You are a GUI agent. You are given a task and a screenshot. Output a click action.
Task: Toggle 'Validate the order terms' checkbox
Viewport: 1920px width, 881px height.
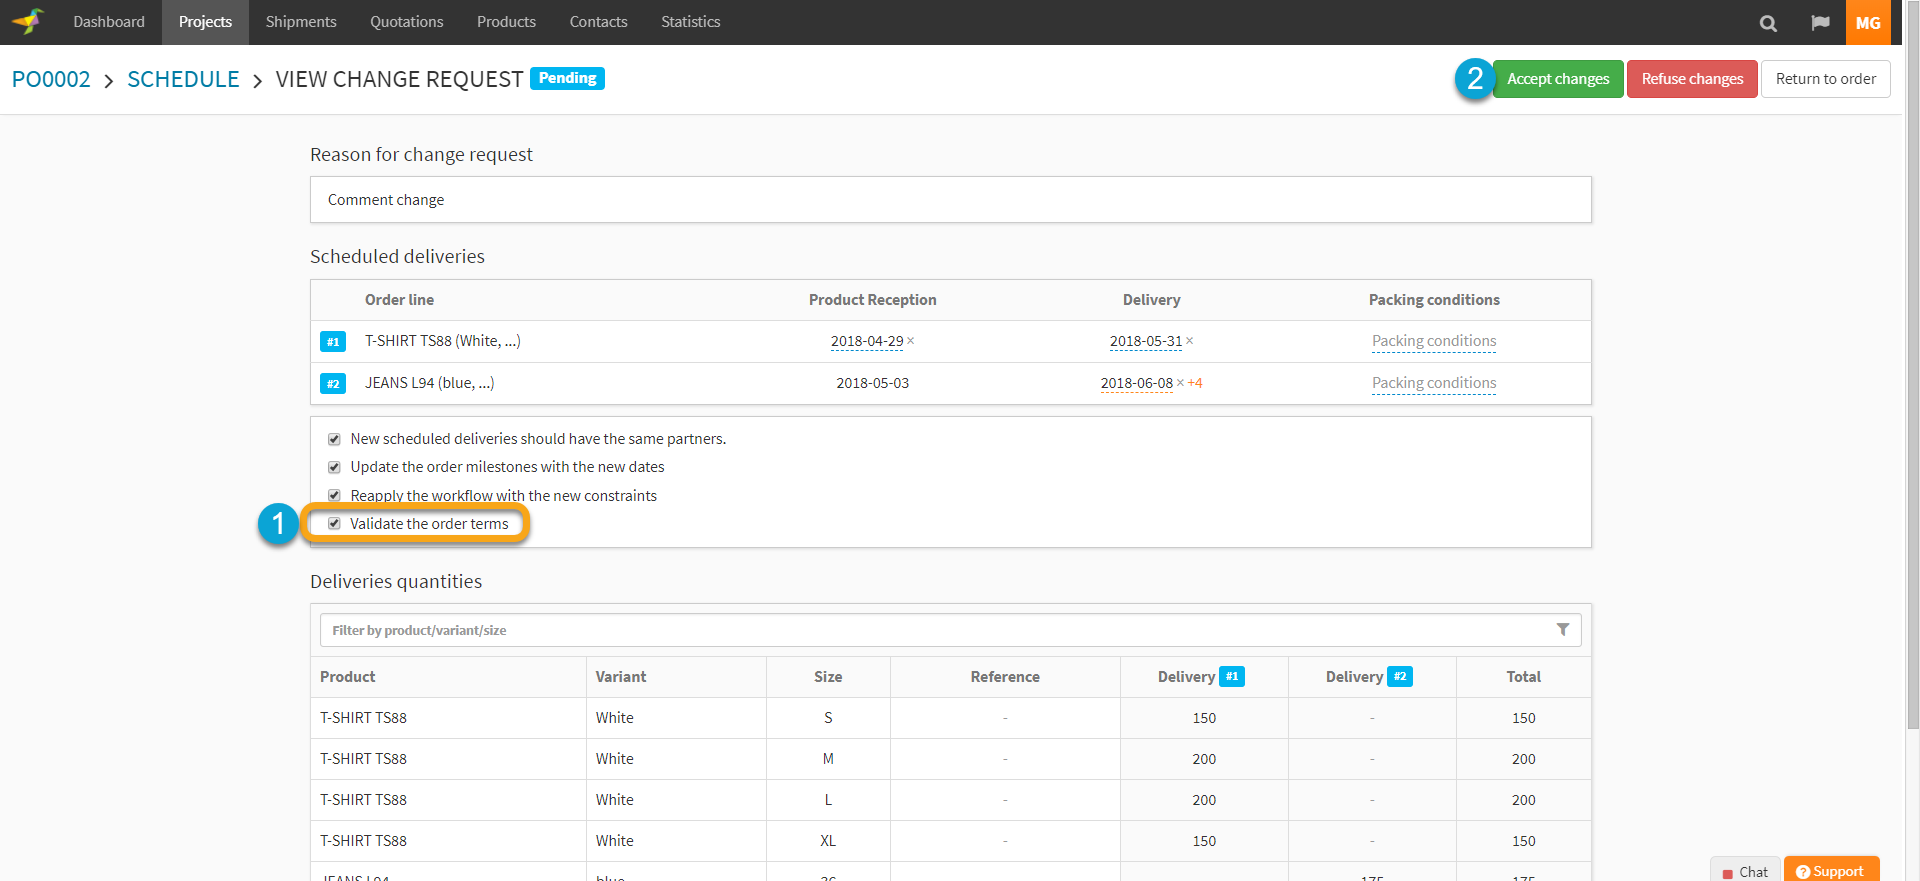(334, 523)
